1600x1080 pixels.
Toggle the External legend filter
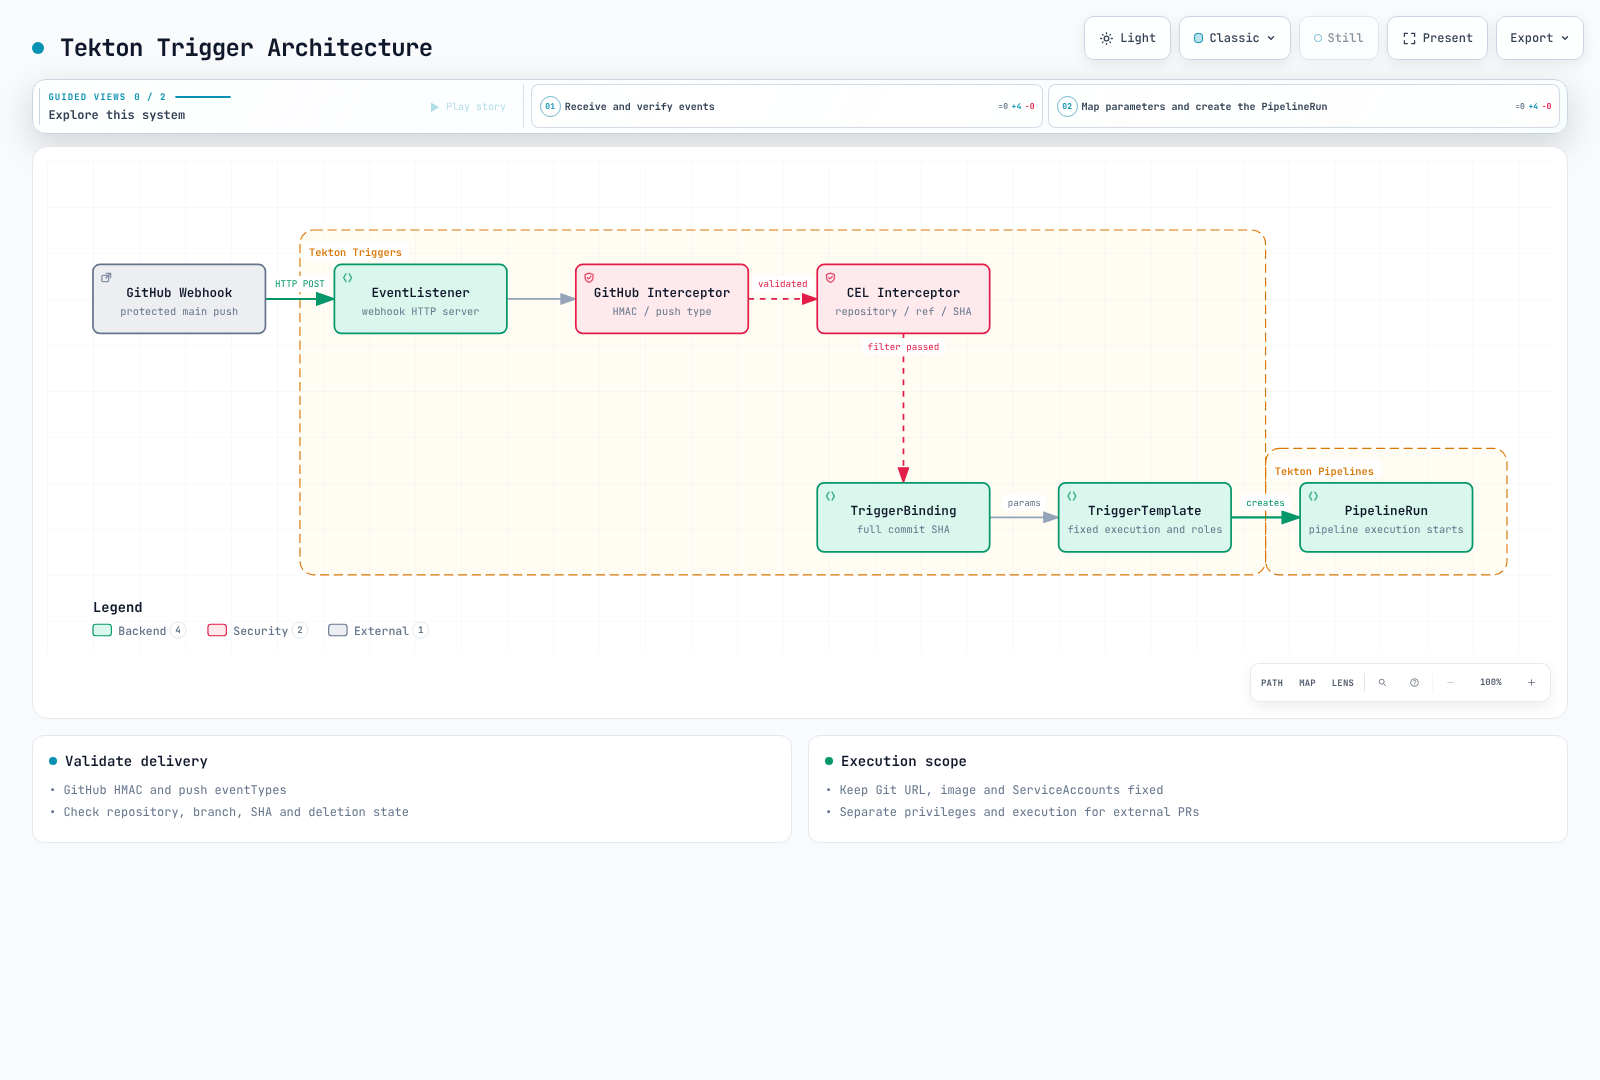(x=378, y=631)
